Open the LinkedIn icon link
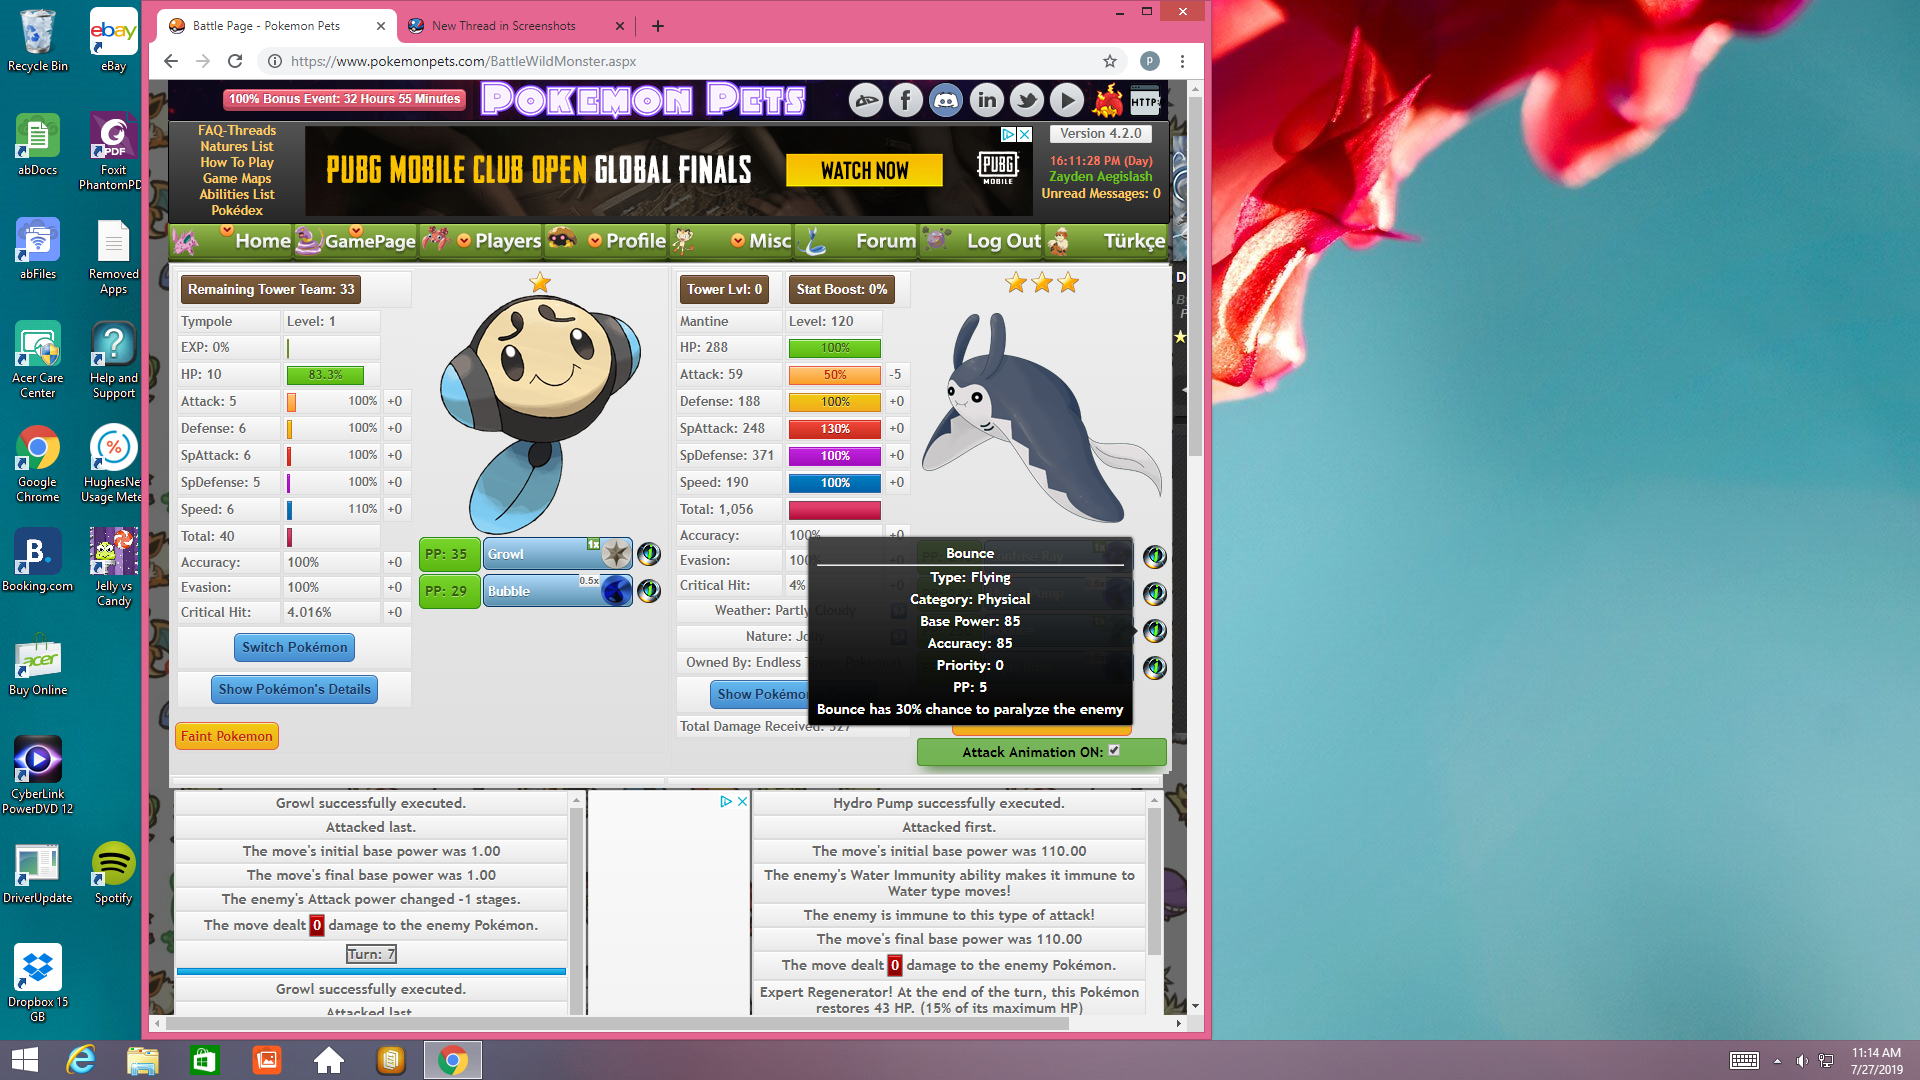Screen dimensions: 1920x1080 click(986, 100)
